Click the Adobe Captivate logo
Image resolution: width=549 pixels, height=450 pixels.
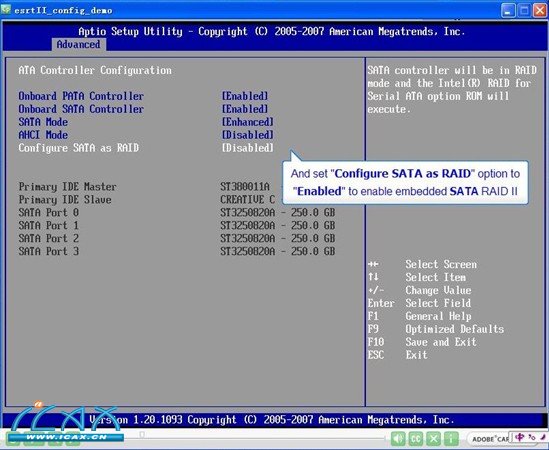490,439
